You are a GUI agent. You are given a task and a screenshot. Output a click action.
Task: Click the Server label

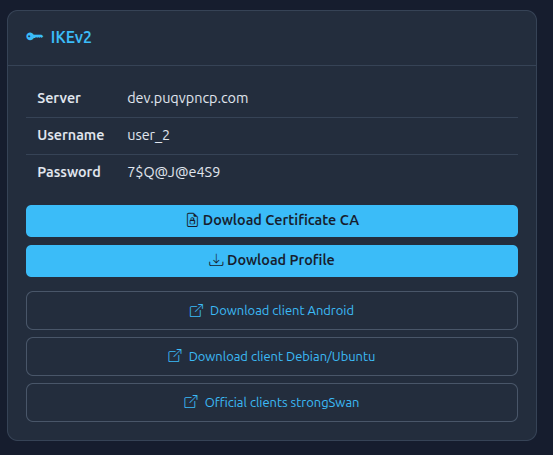pos(59,98)
